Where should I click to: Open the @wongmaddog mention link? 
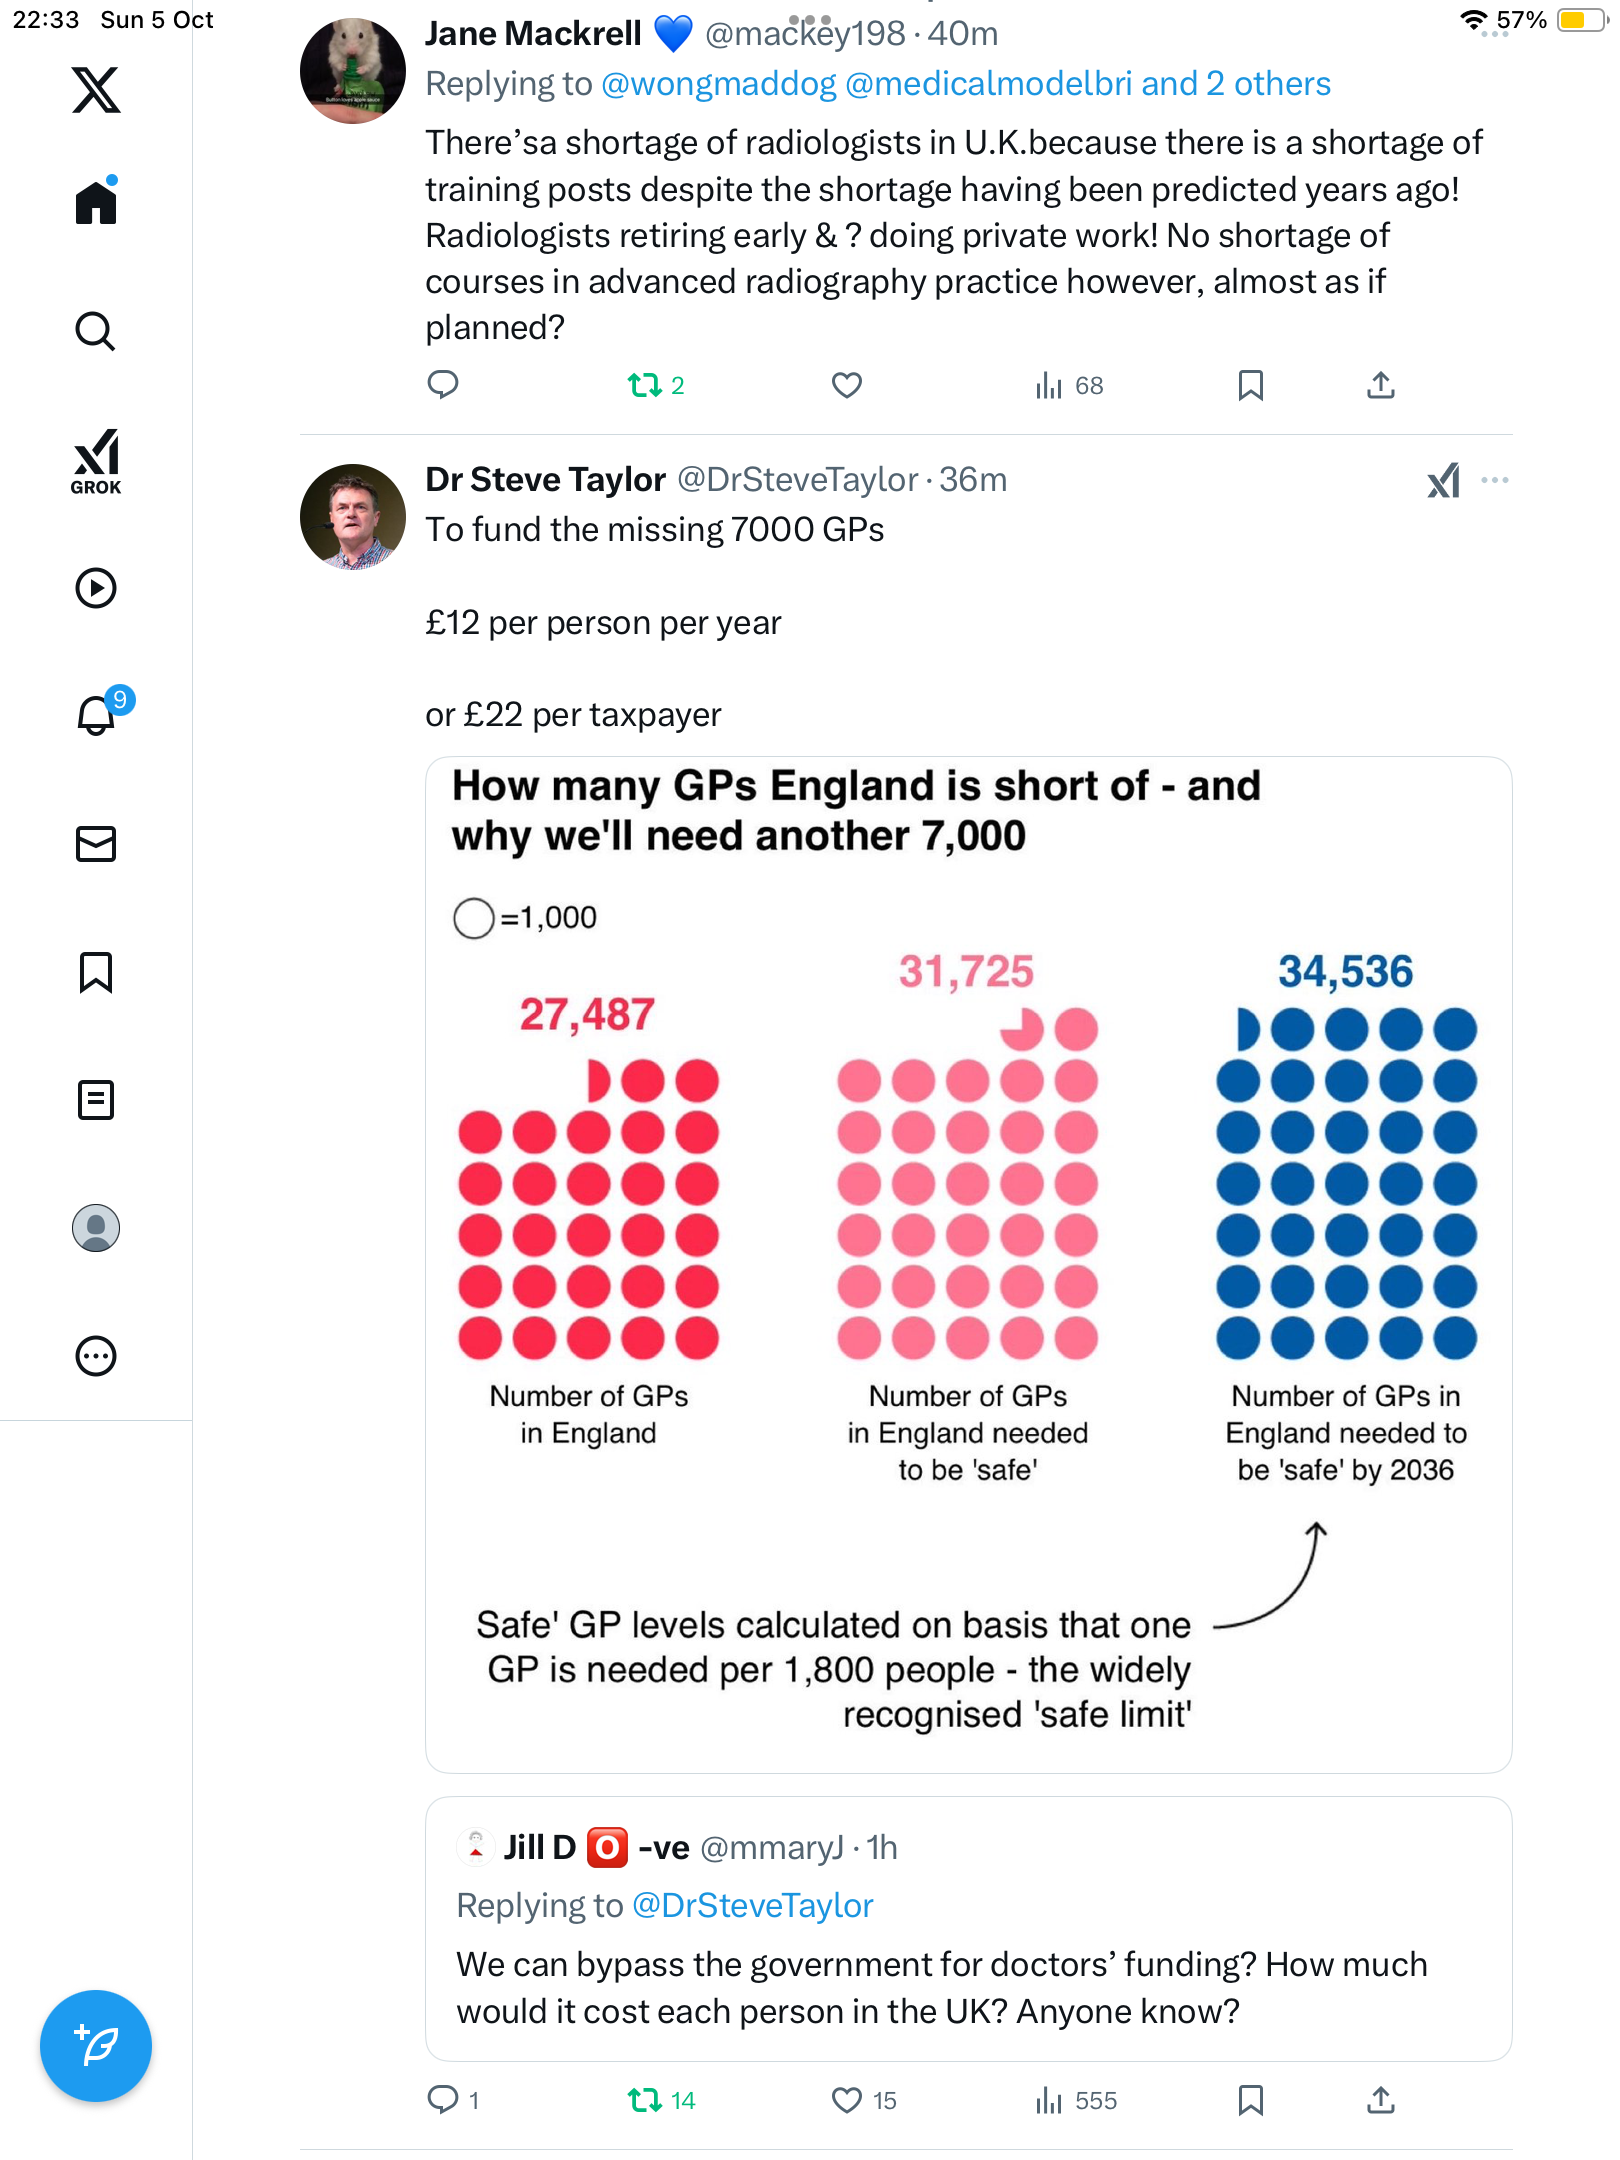tap(718, 84)
